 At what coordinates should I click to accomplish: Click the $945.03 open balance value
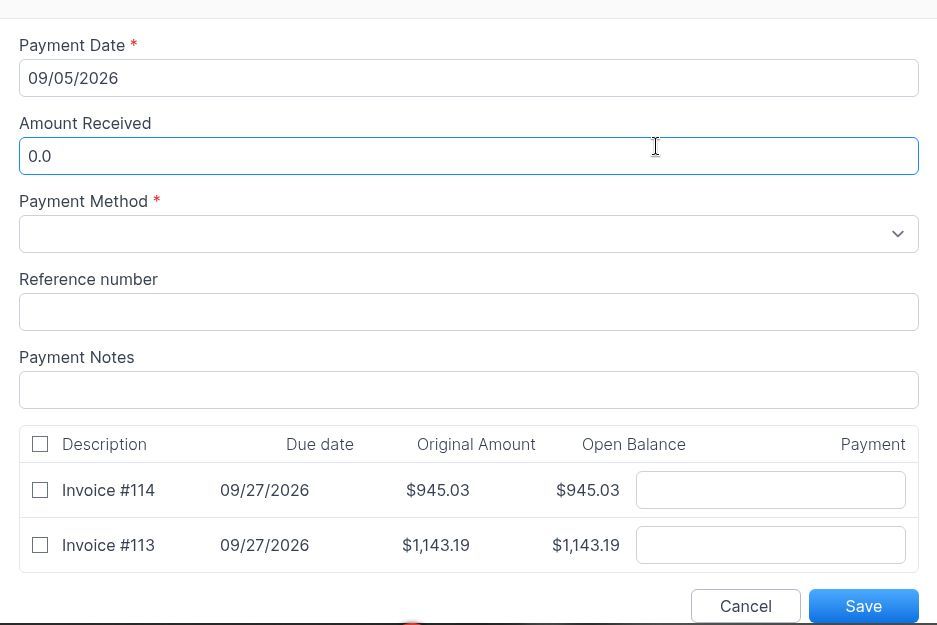pos(587,490)
